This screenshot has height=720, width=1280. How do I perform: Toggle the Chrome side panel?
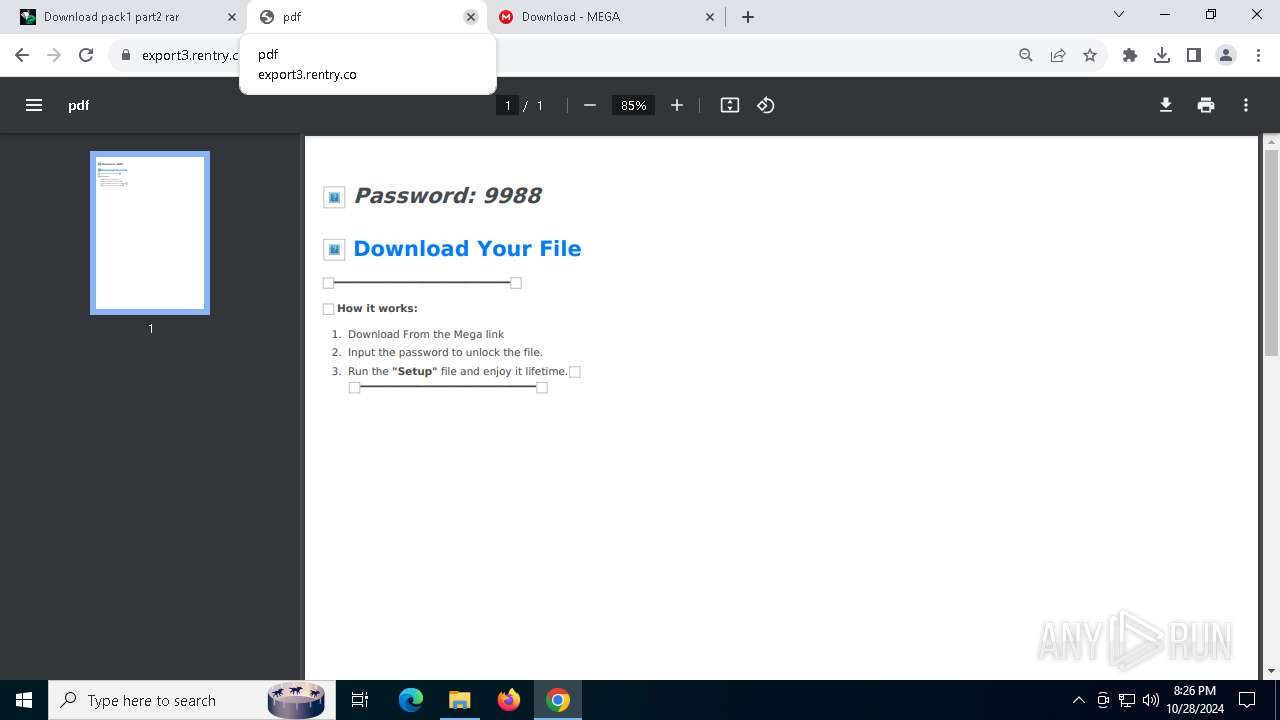point(1194,55)
